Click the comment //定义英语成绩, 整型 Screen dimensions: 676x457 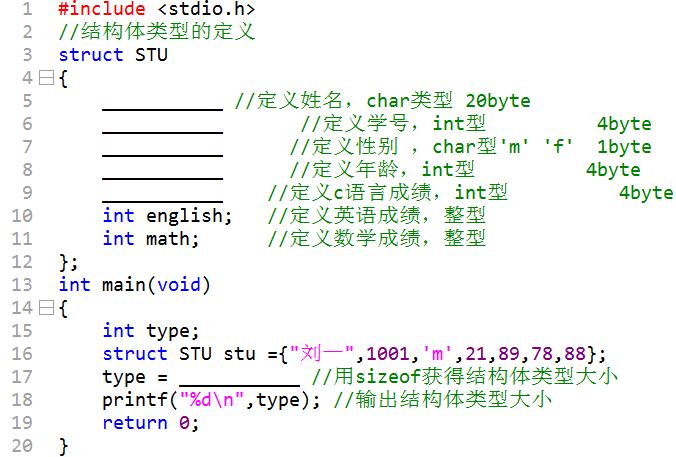point(377,216)
